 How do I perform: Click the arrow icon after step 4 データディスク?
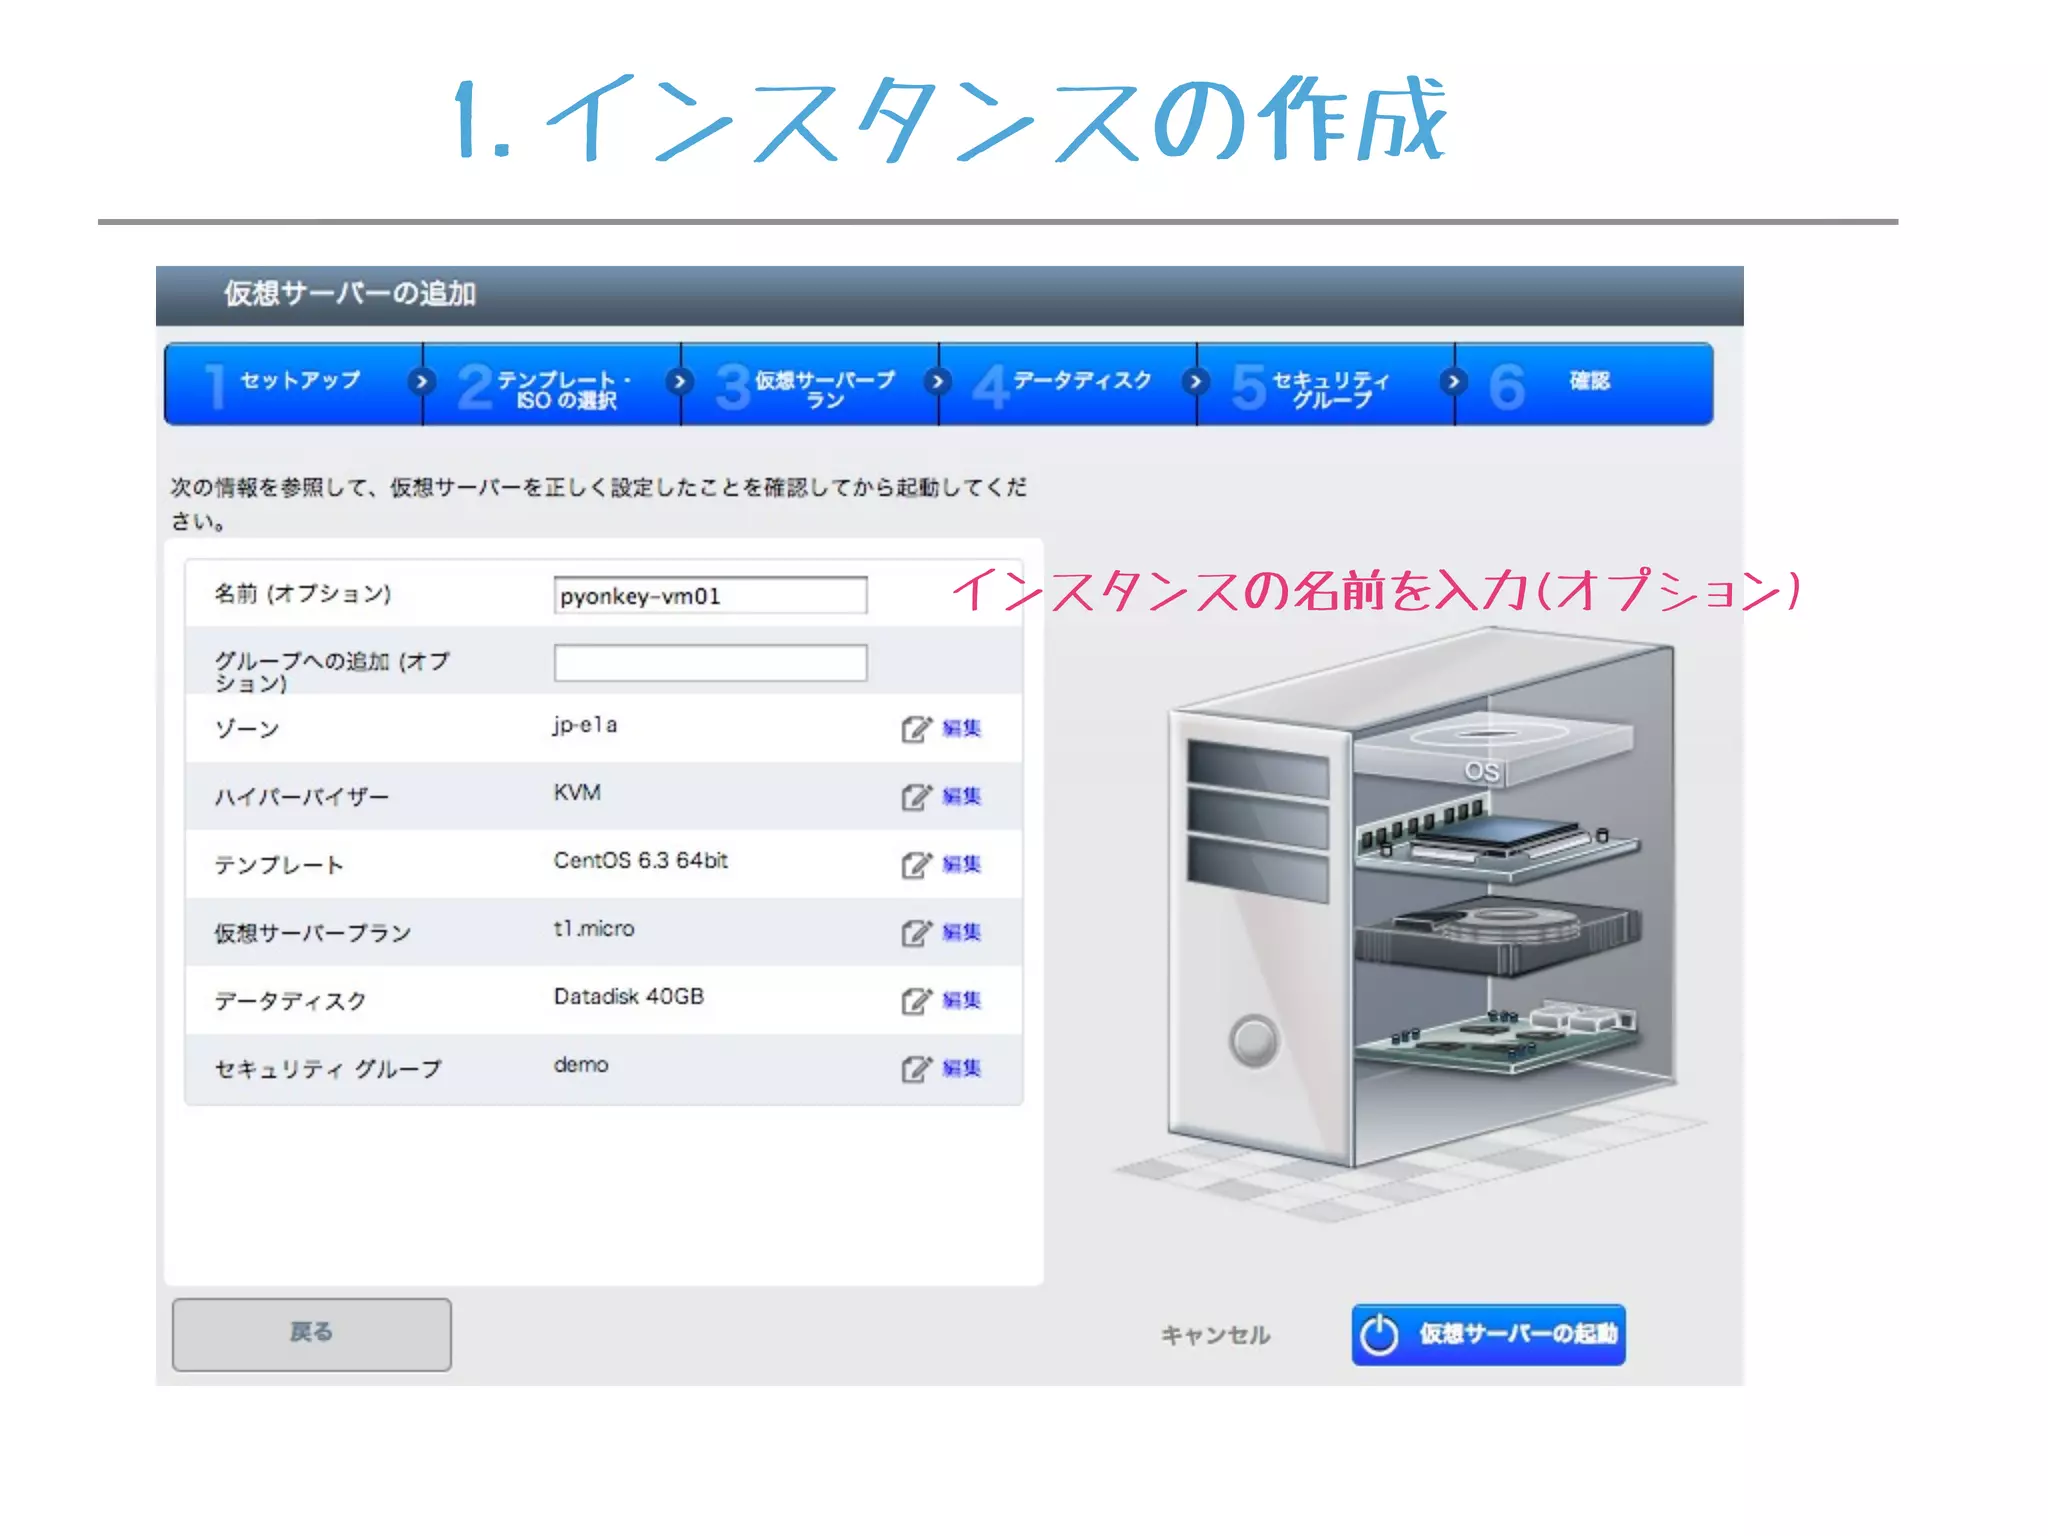(1195, 382)
